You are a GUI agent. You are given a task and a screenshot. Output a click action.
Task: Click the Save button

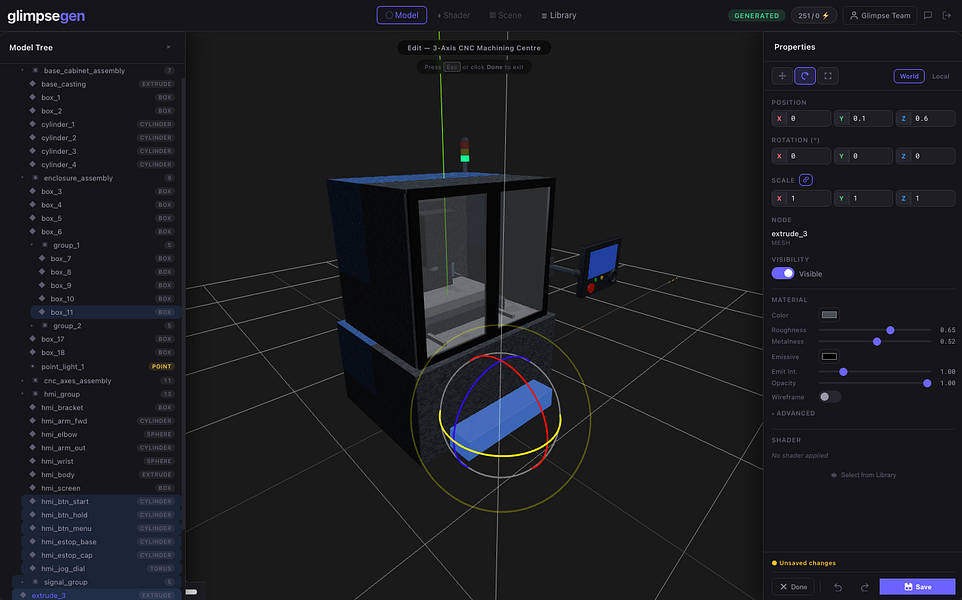[917, 587]
